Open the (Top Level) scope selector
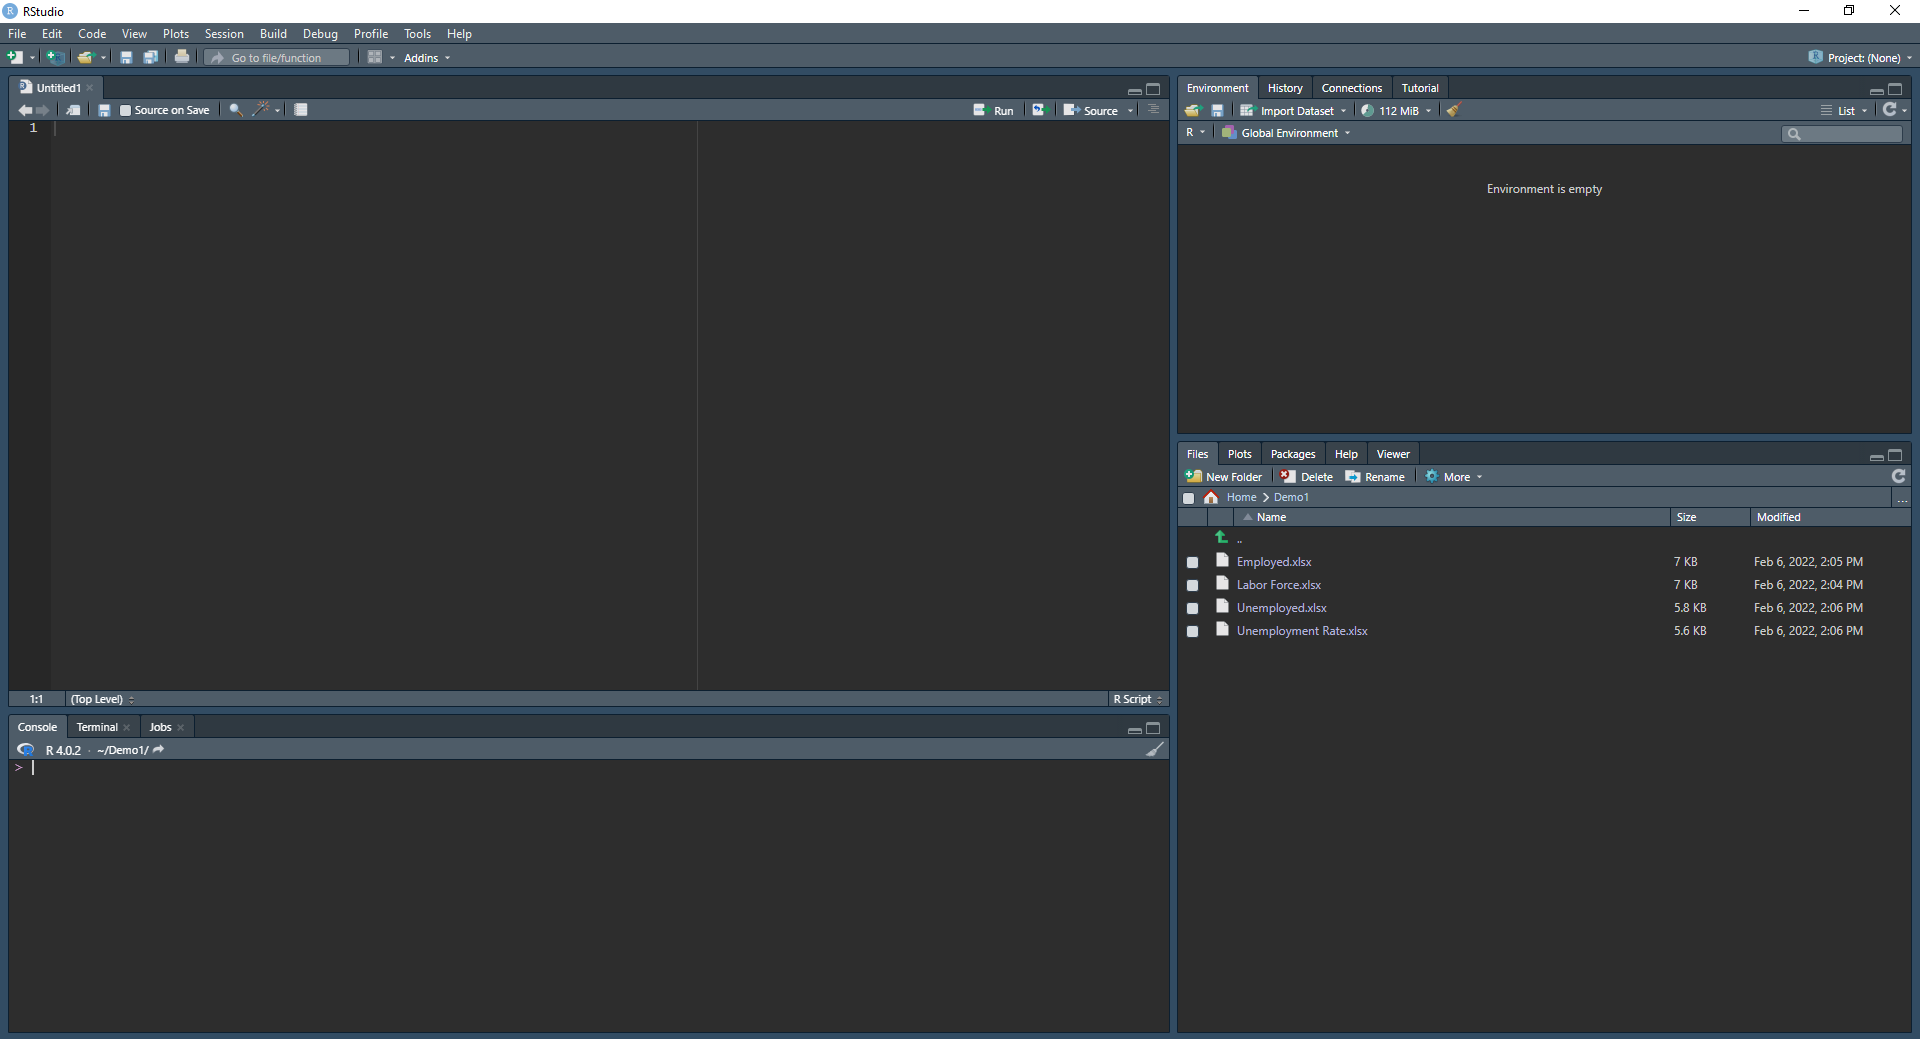 tap(102, 699)
